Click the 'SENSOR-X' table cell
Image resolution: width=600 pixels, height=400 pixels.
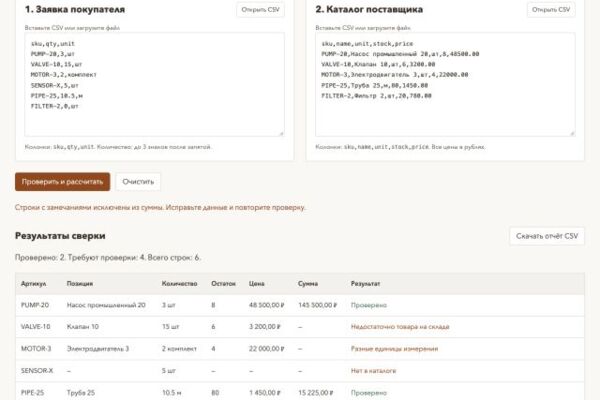[x=37, y=371]
